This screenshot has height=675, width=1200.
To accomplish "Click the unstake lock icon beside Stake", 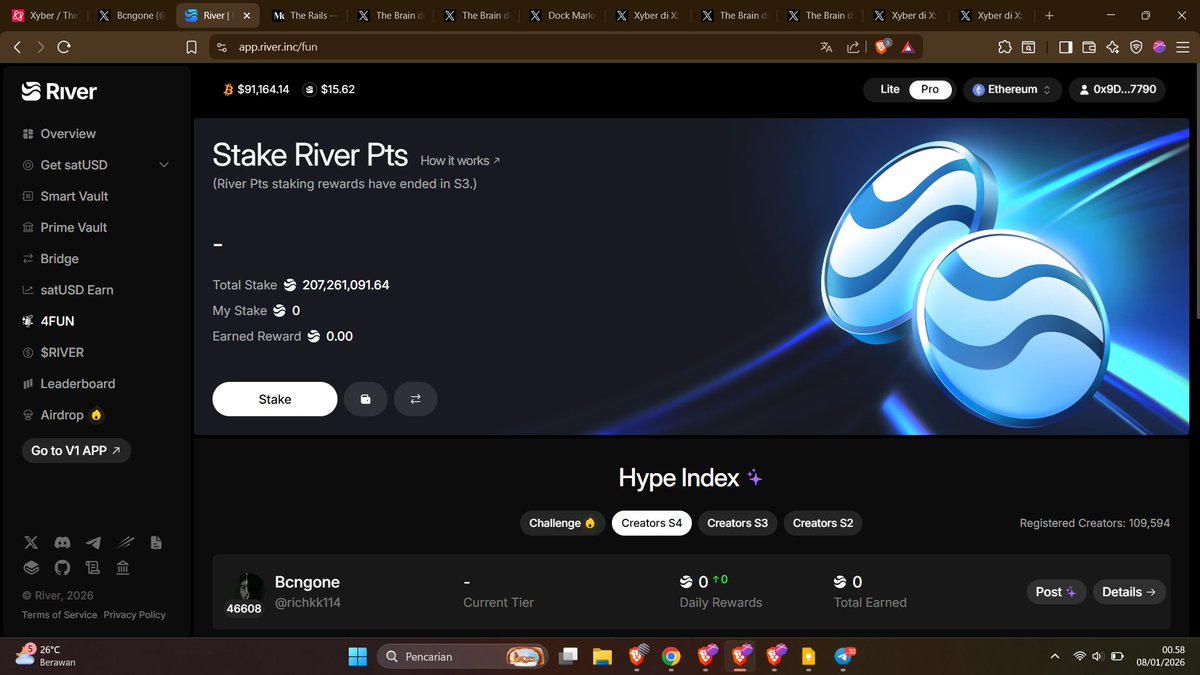I will click(x=365, y=398).
